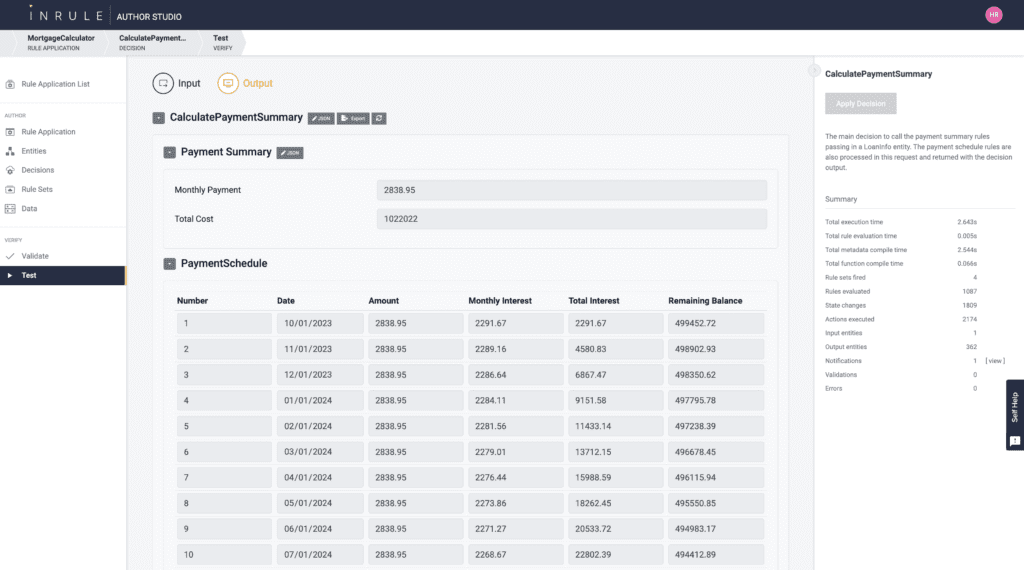
Task: Click the InRule logo in the header
Action: click(x=66, y=15)
